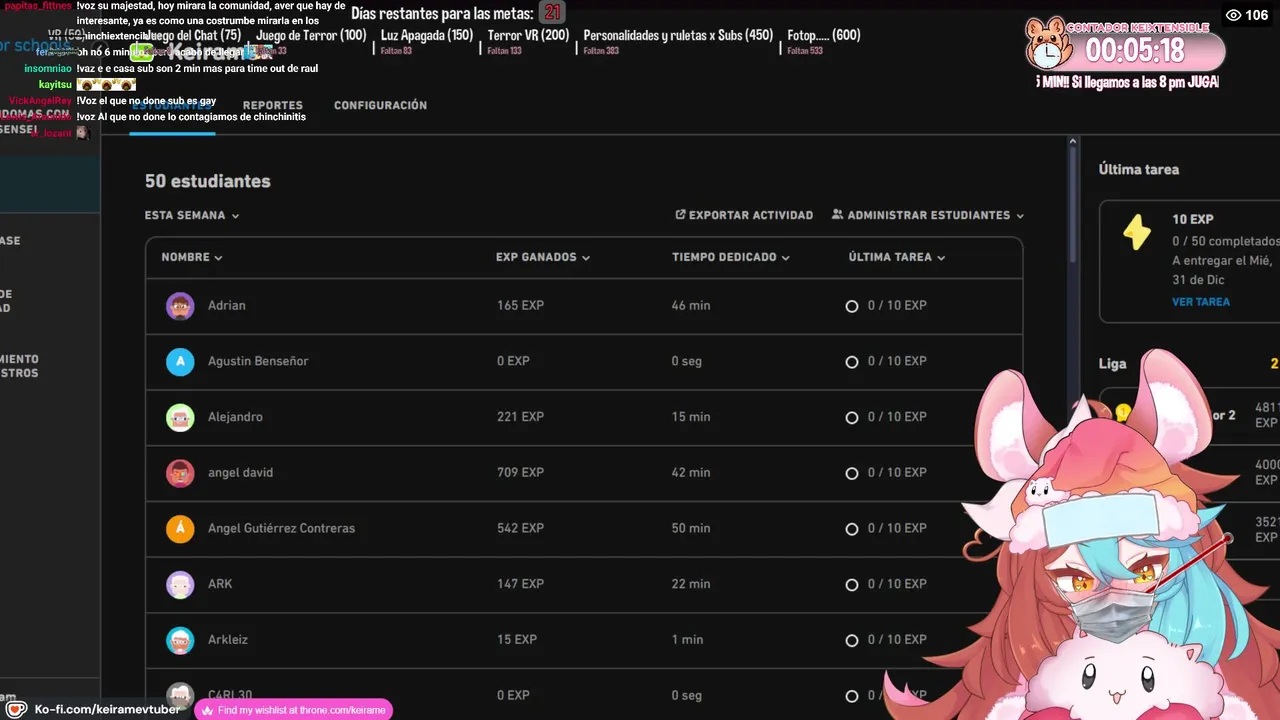
Task: Open student Adrian's name
Action: click(227, 306)
